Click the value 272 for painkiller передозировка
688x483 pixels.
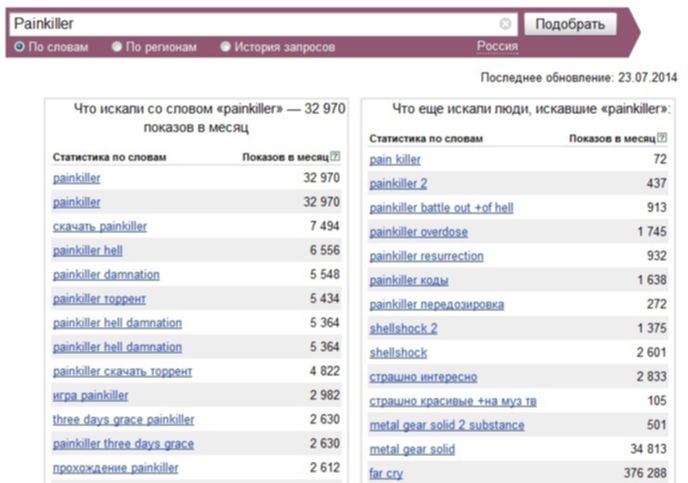(x=657, y=304)
